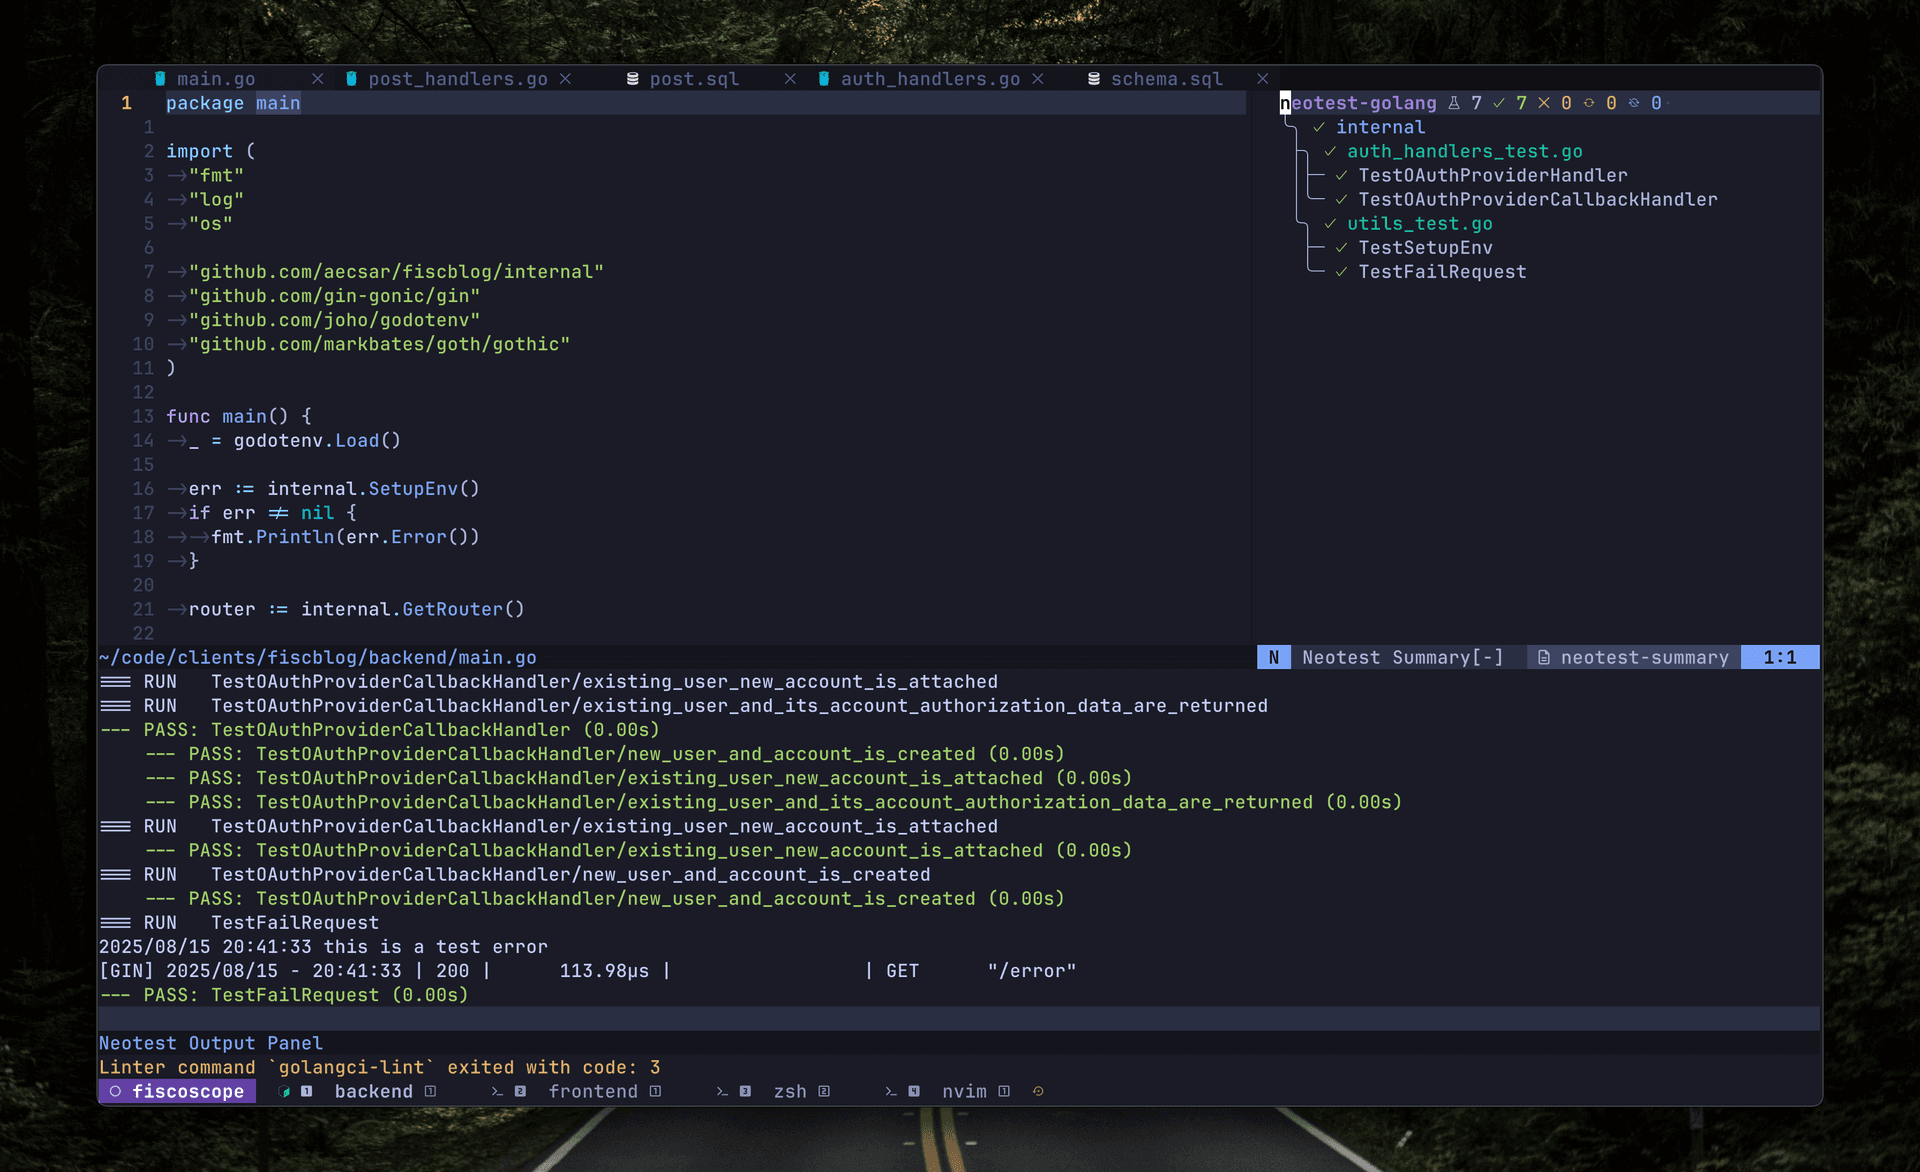Close the post.sql tab
This screenshot has width=1920, height=1172.
[x=790, y=79]
